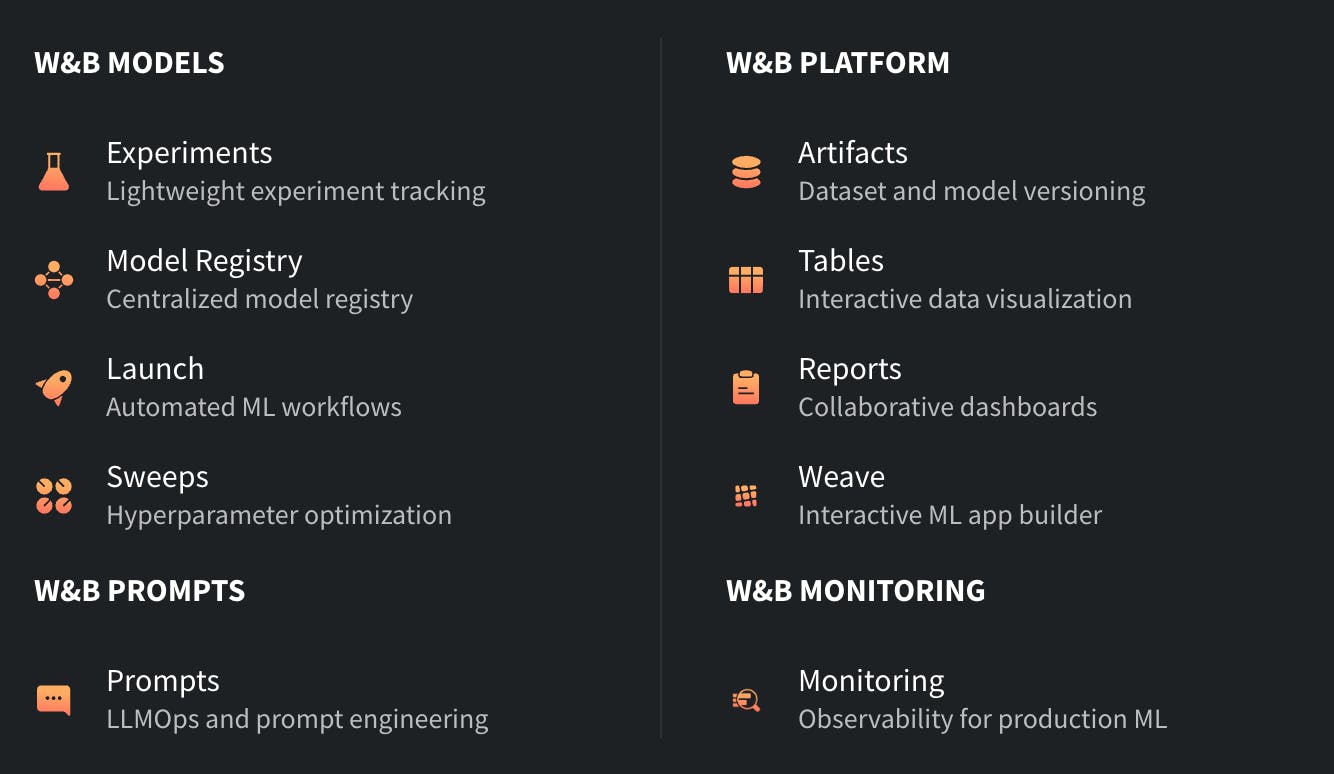Click the Monitoring magnifier icon
Screen dimensions: 1334x774
[746, 700]
